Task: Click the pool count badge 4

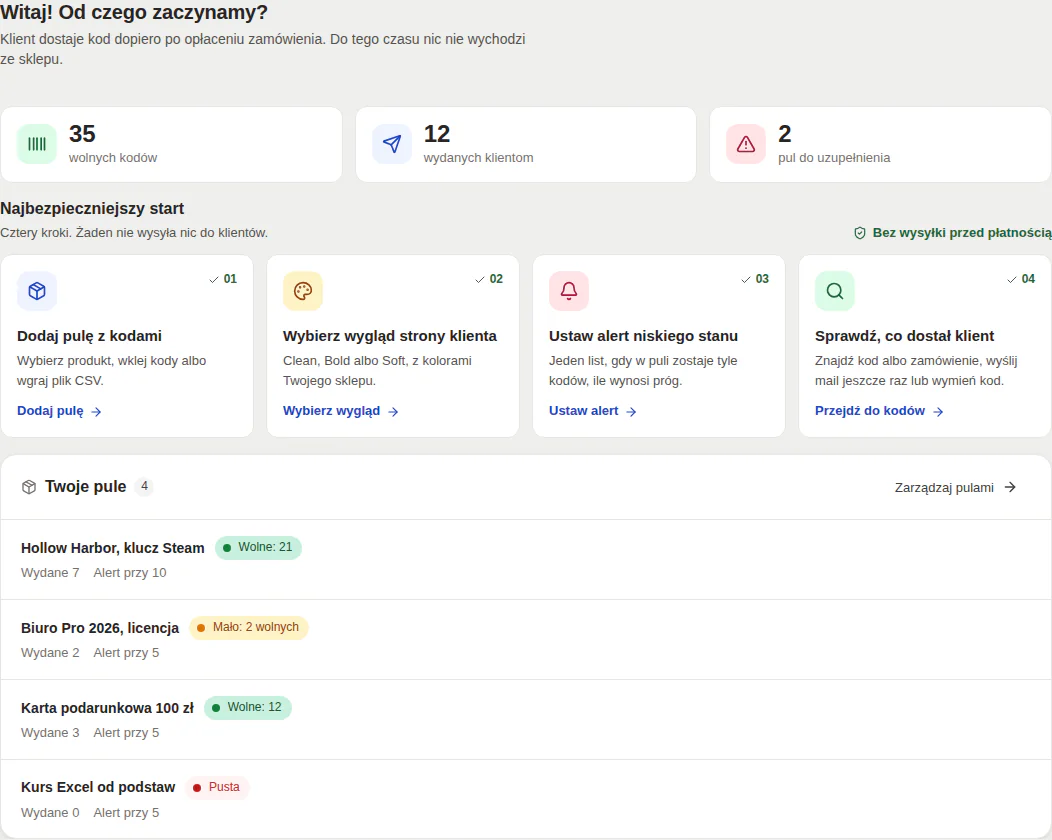Action: click(144, 486)
